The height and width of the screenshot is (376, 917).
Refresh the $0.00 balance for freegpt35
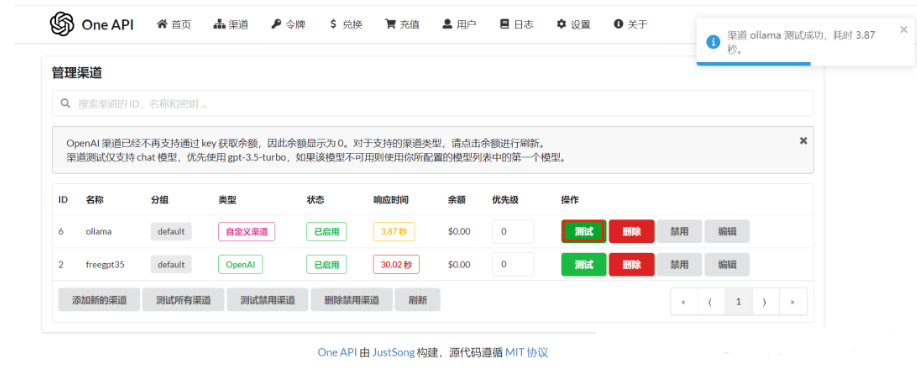coord(459,264)
